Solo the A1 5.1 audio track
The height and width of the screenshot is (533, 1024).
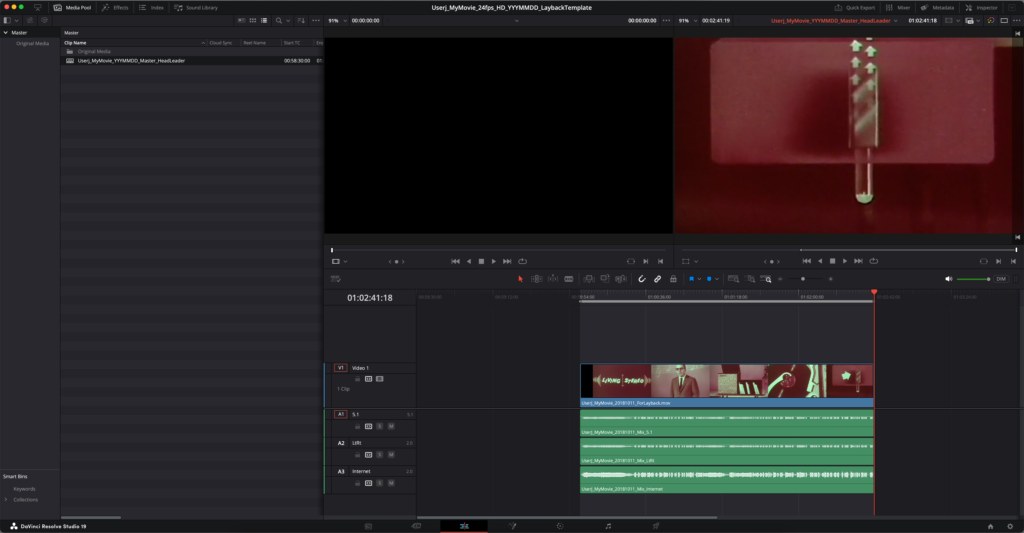(379, 426)
